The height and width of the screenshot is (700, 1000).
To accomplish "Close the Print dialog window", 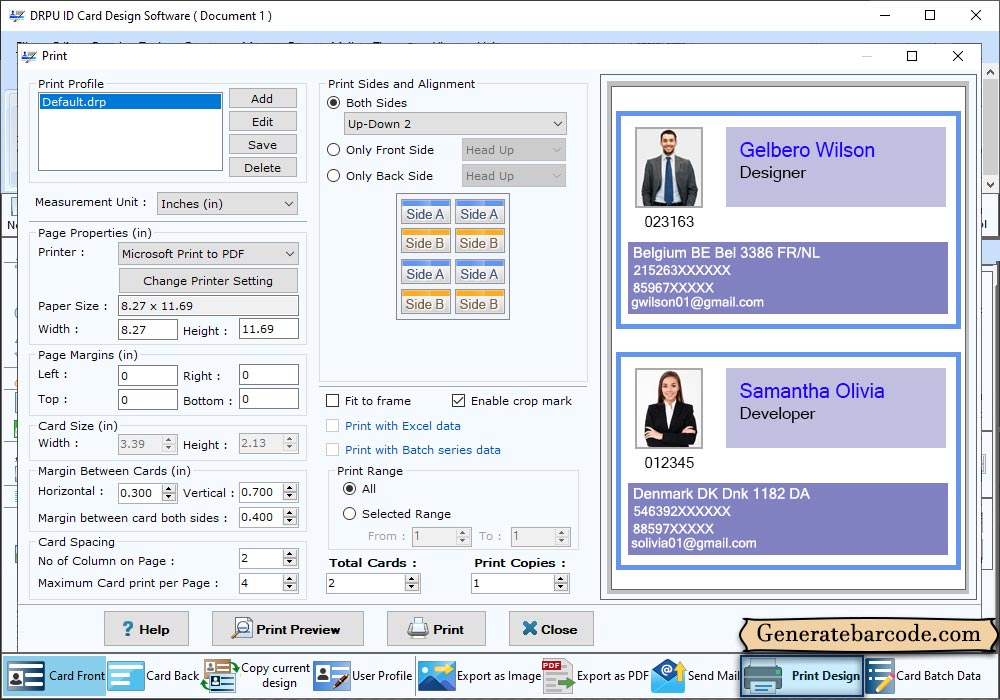I will point(957,56).
